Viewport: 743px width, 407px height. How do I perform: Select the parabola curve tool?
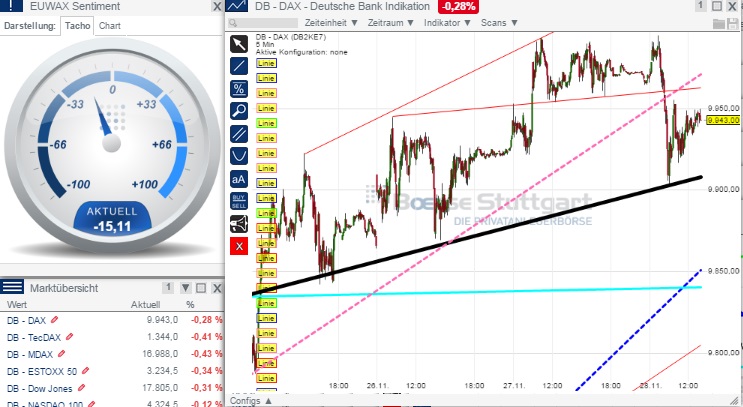(x=239, y=156)
